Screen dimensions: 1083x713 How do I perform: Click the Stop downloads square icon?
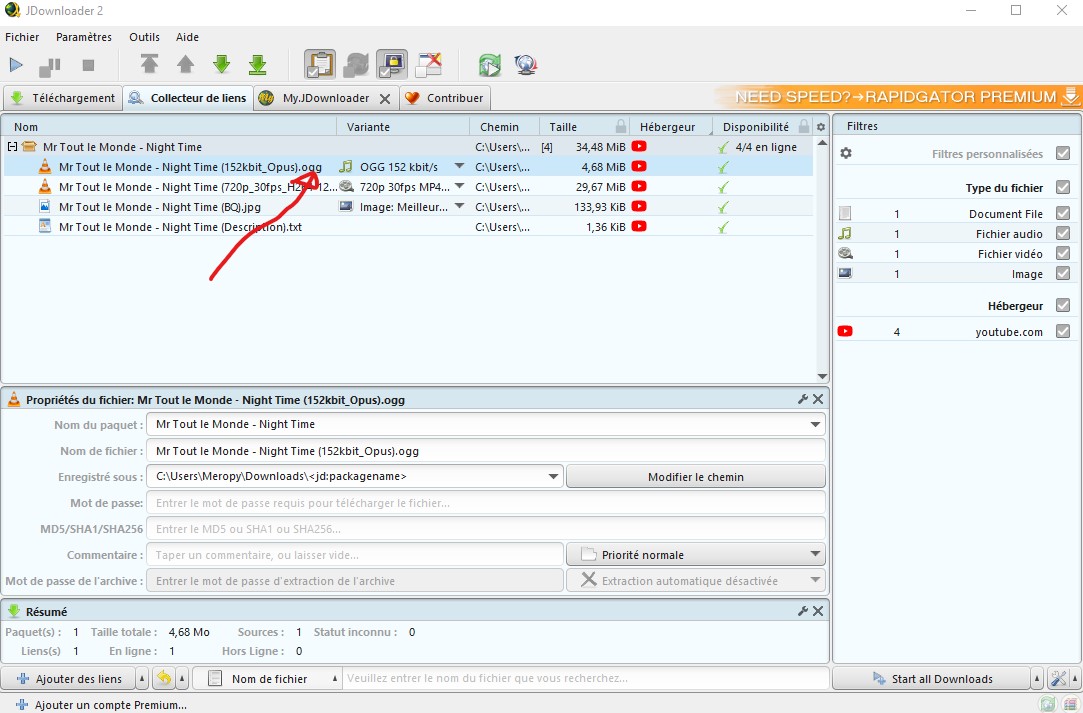coord(88,66)
